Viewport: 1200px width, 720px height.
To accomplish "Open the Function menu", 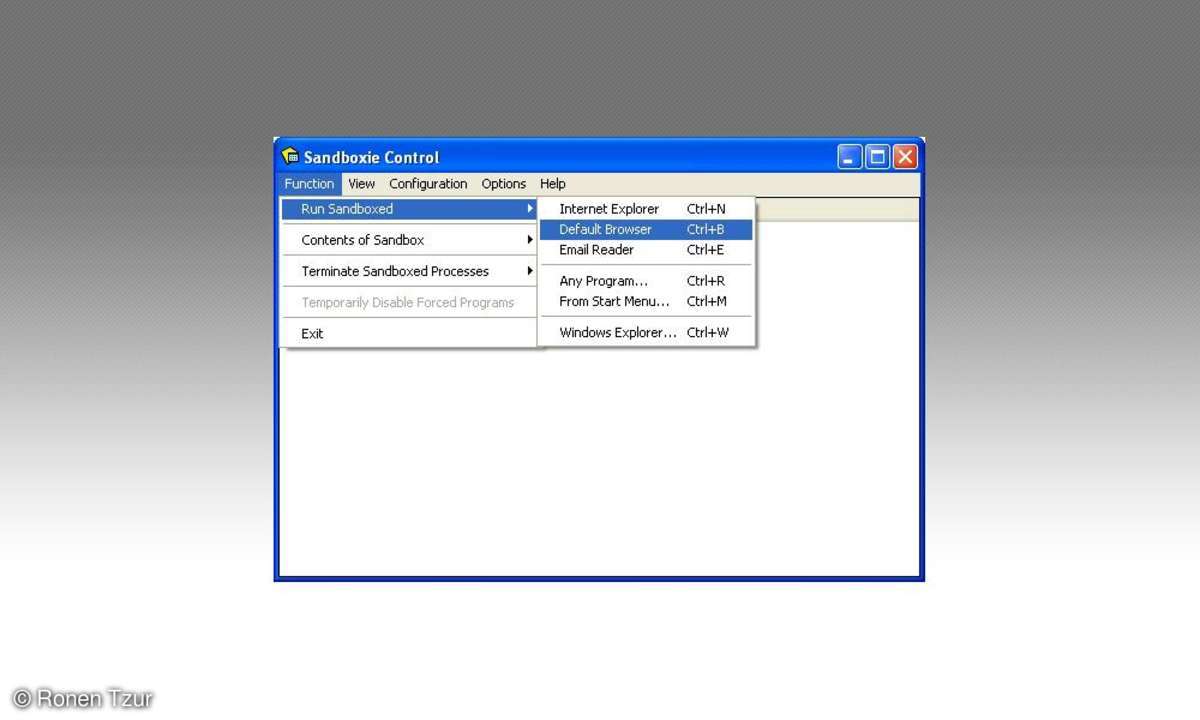I will click(309, 184).
